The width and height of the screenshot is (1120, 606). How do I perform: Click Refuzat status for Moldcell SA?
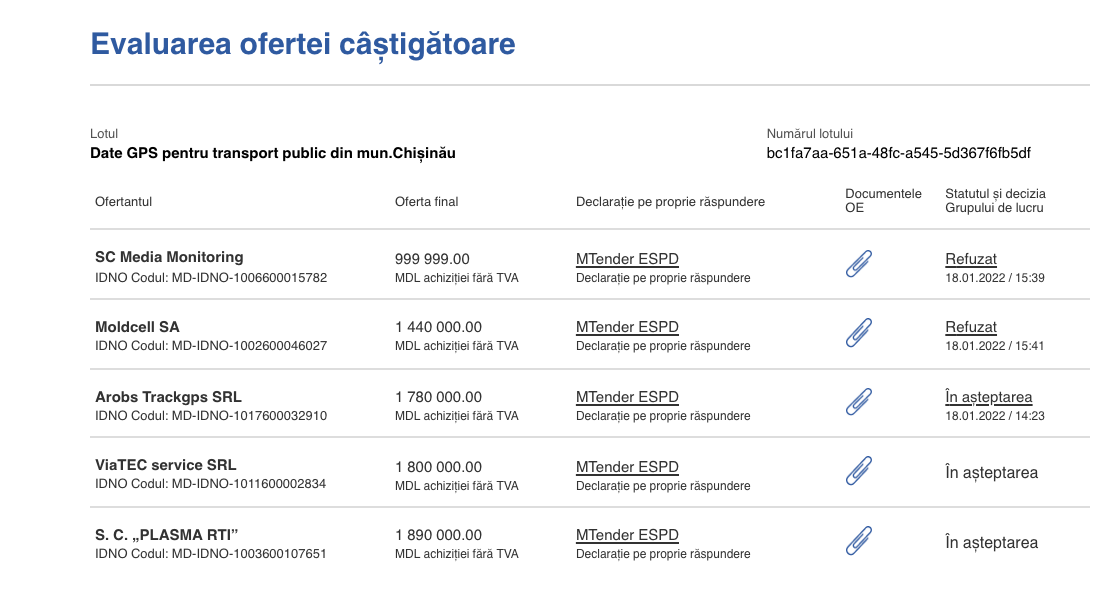[971, 327]
